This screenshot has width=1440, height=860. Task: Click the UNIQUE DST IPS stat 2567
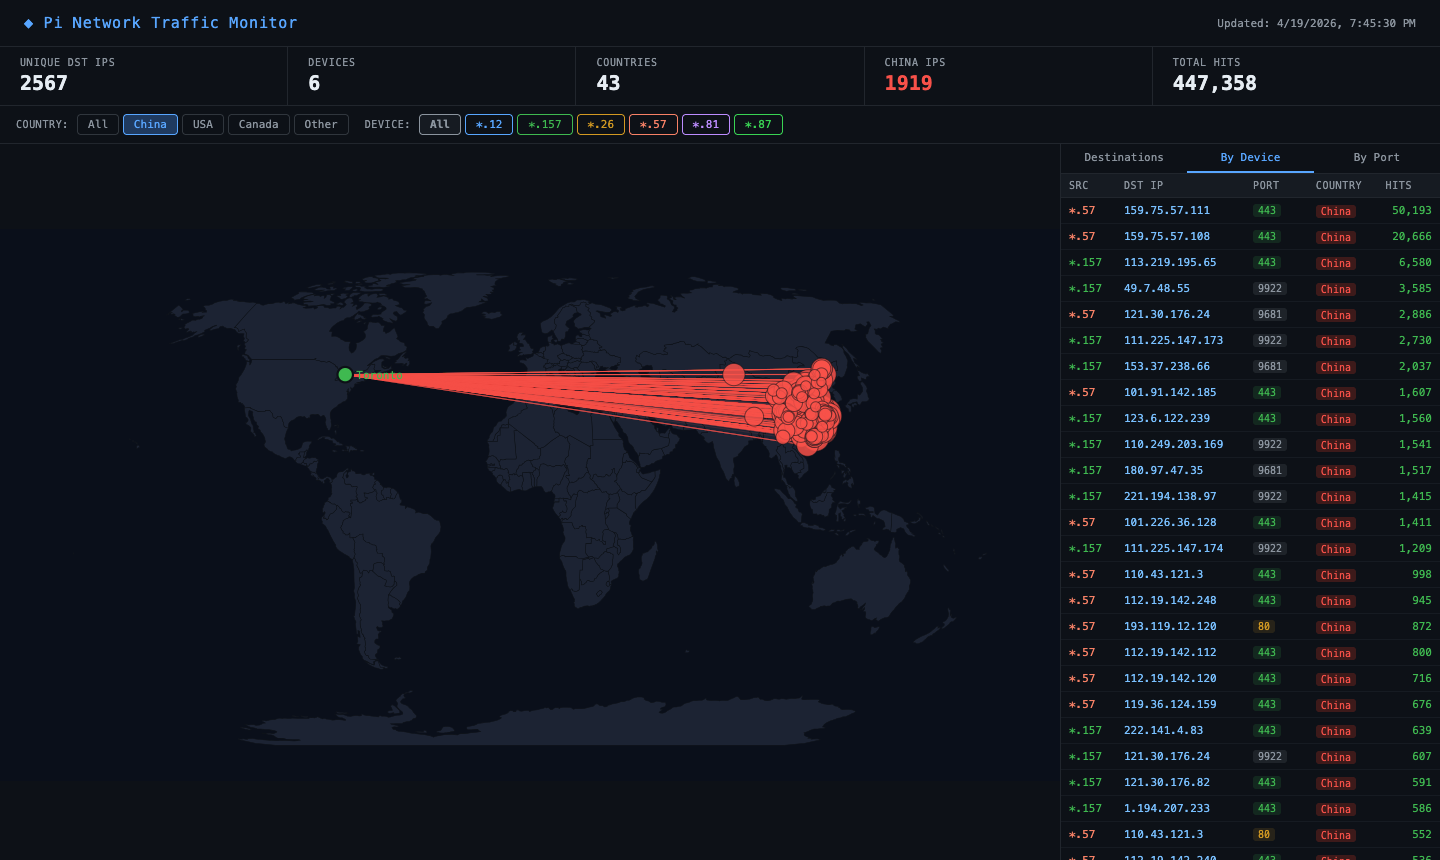(44, 83)
